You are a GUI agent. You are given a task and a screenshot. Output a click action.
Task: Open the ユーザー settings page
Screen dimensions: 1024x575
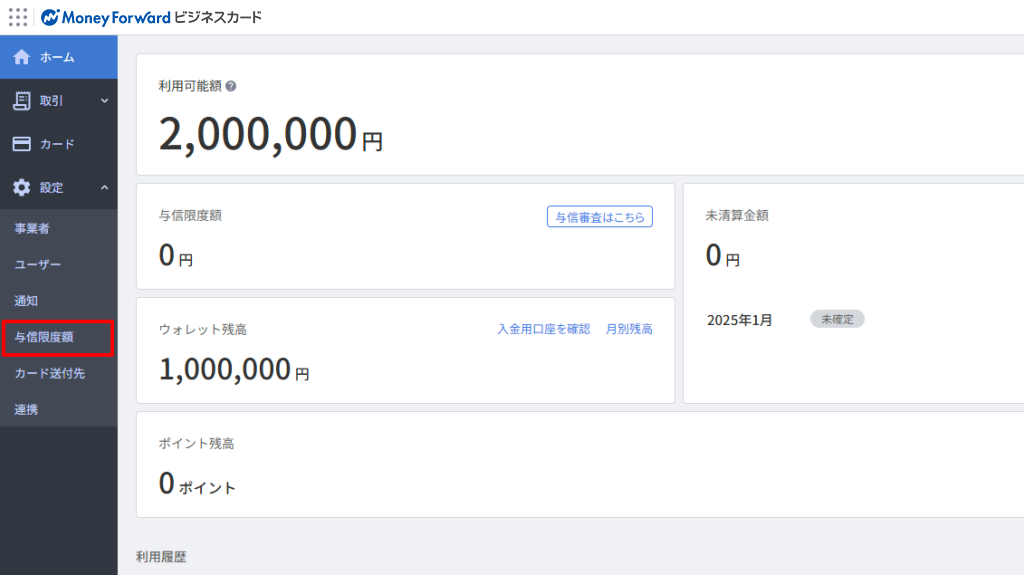[38, 265]
